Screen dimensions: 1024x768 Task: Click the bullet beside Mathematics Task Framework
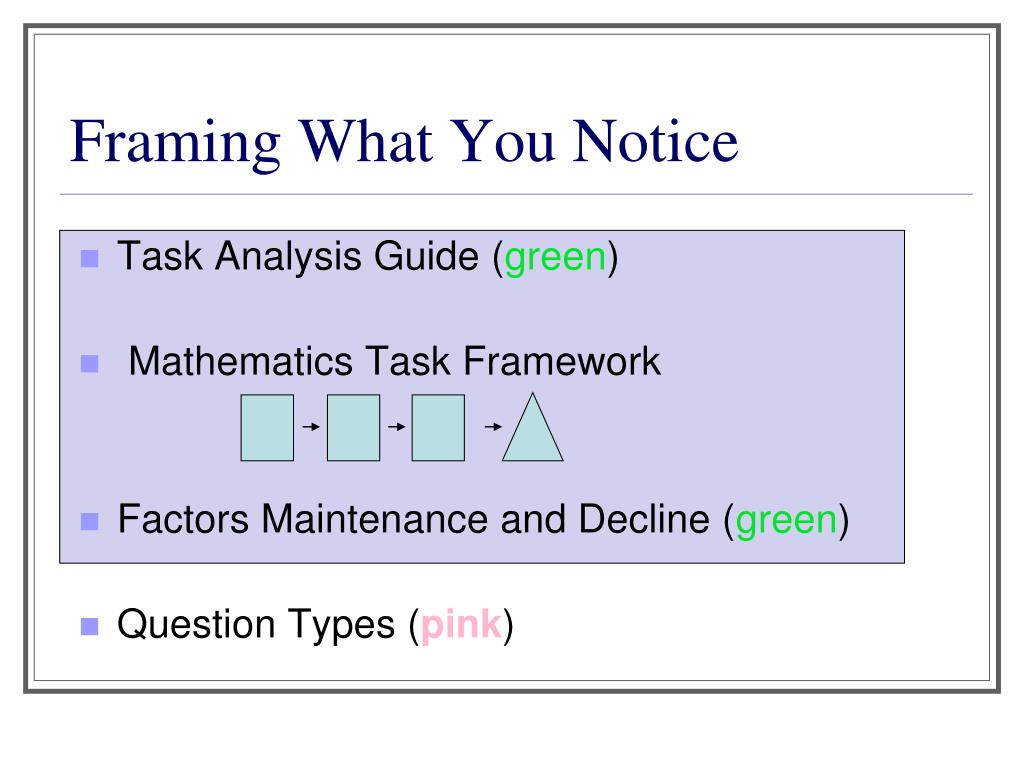click(89, 364)
